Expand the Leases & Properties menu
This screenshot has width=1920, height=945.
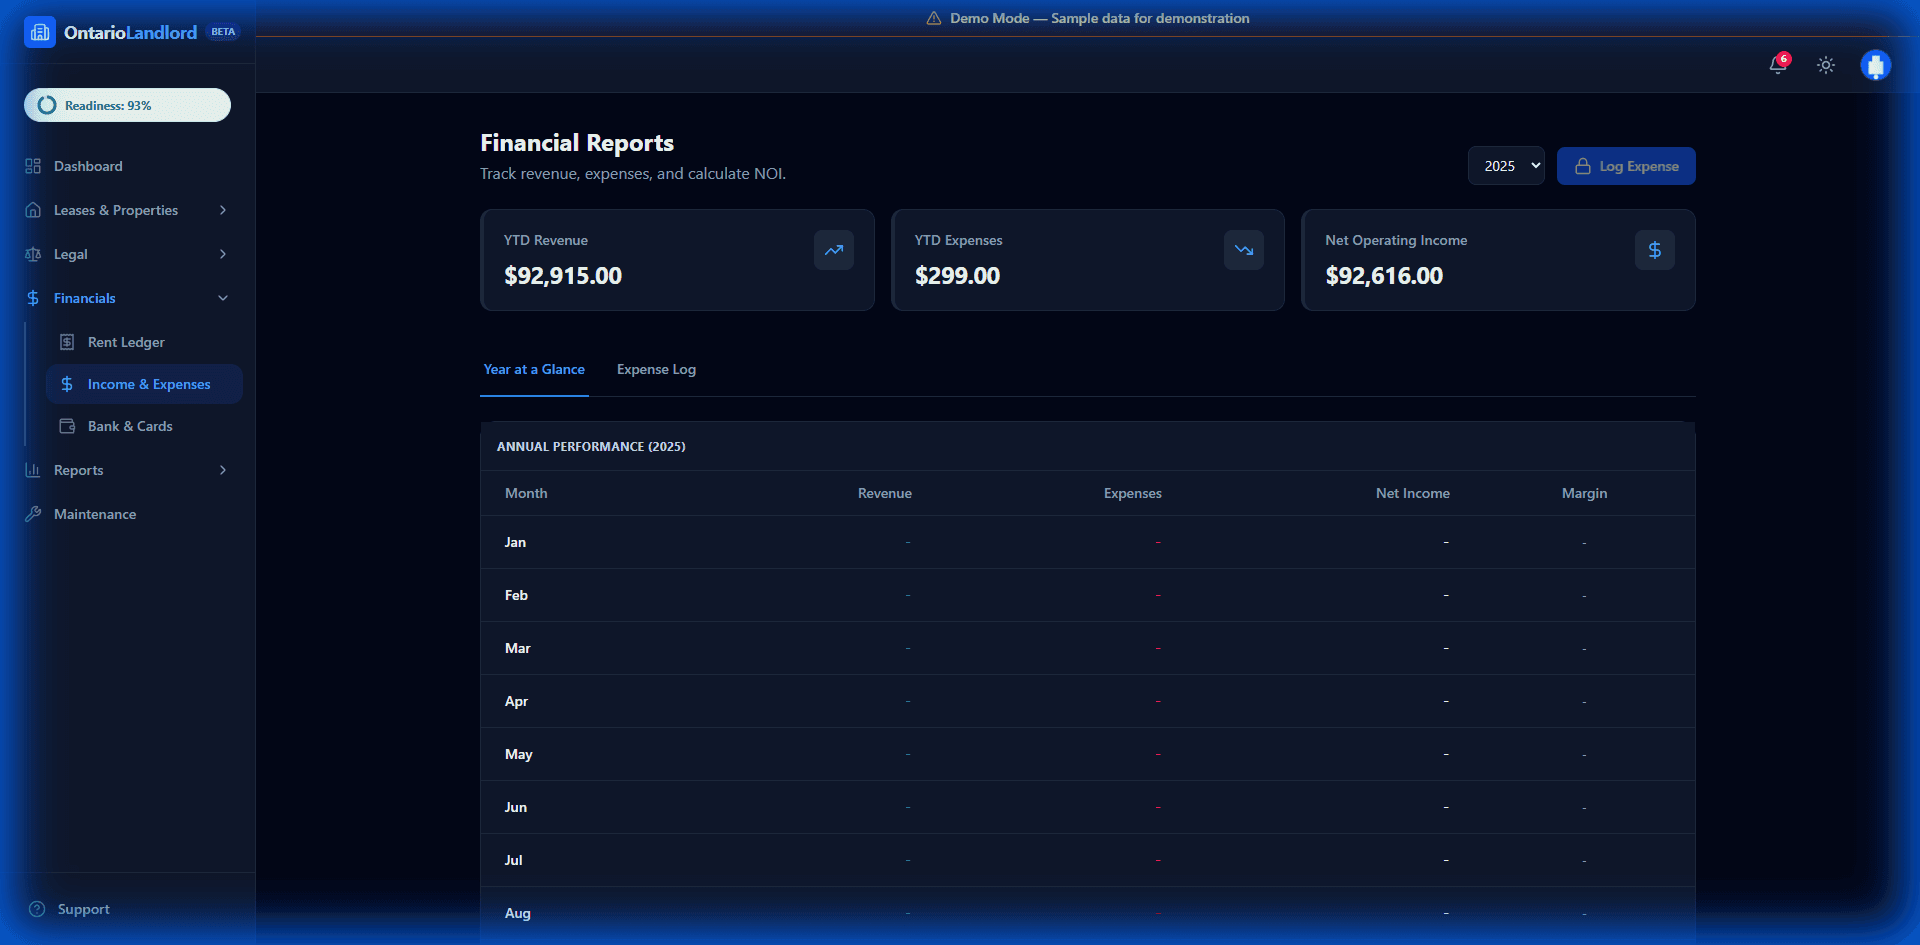coord(222,210)
